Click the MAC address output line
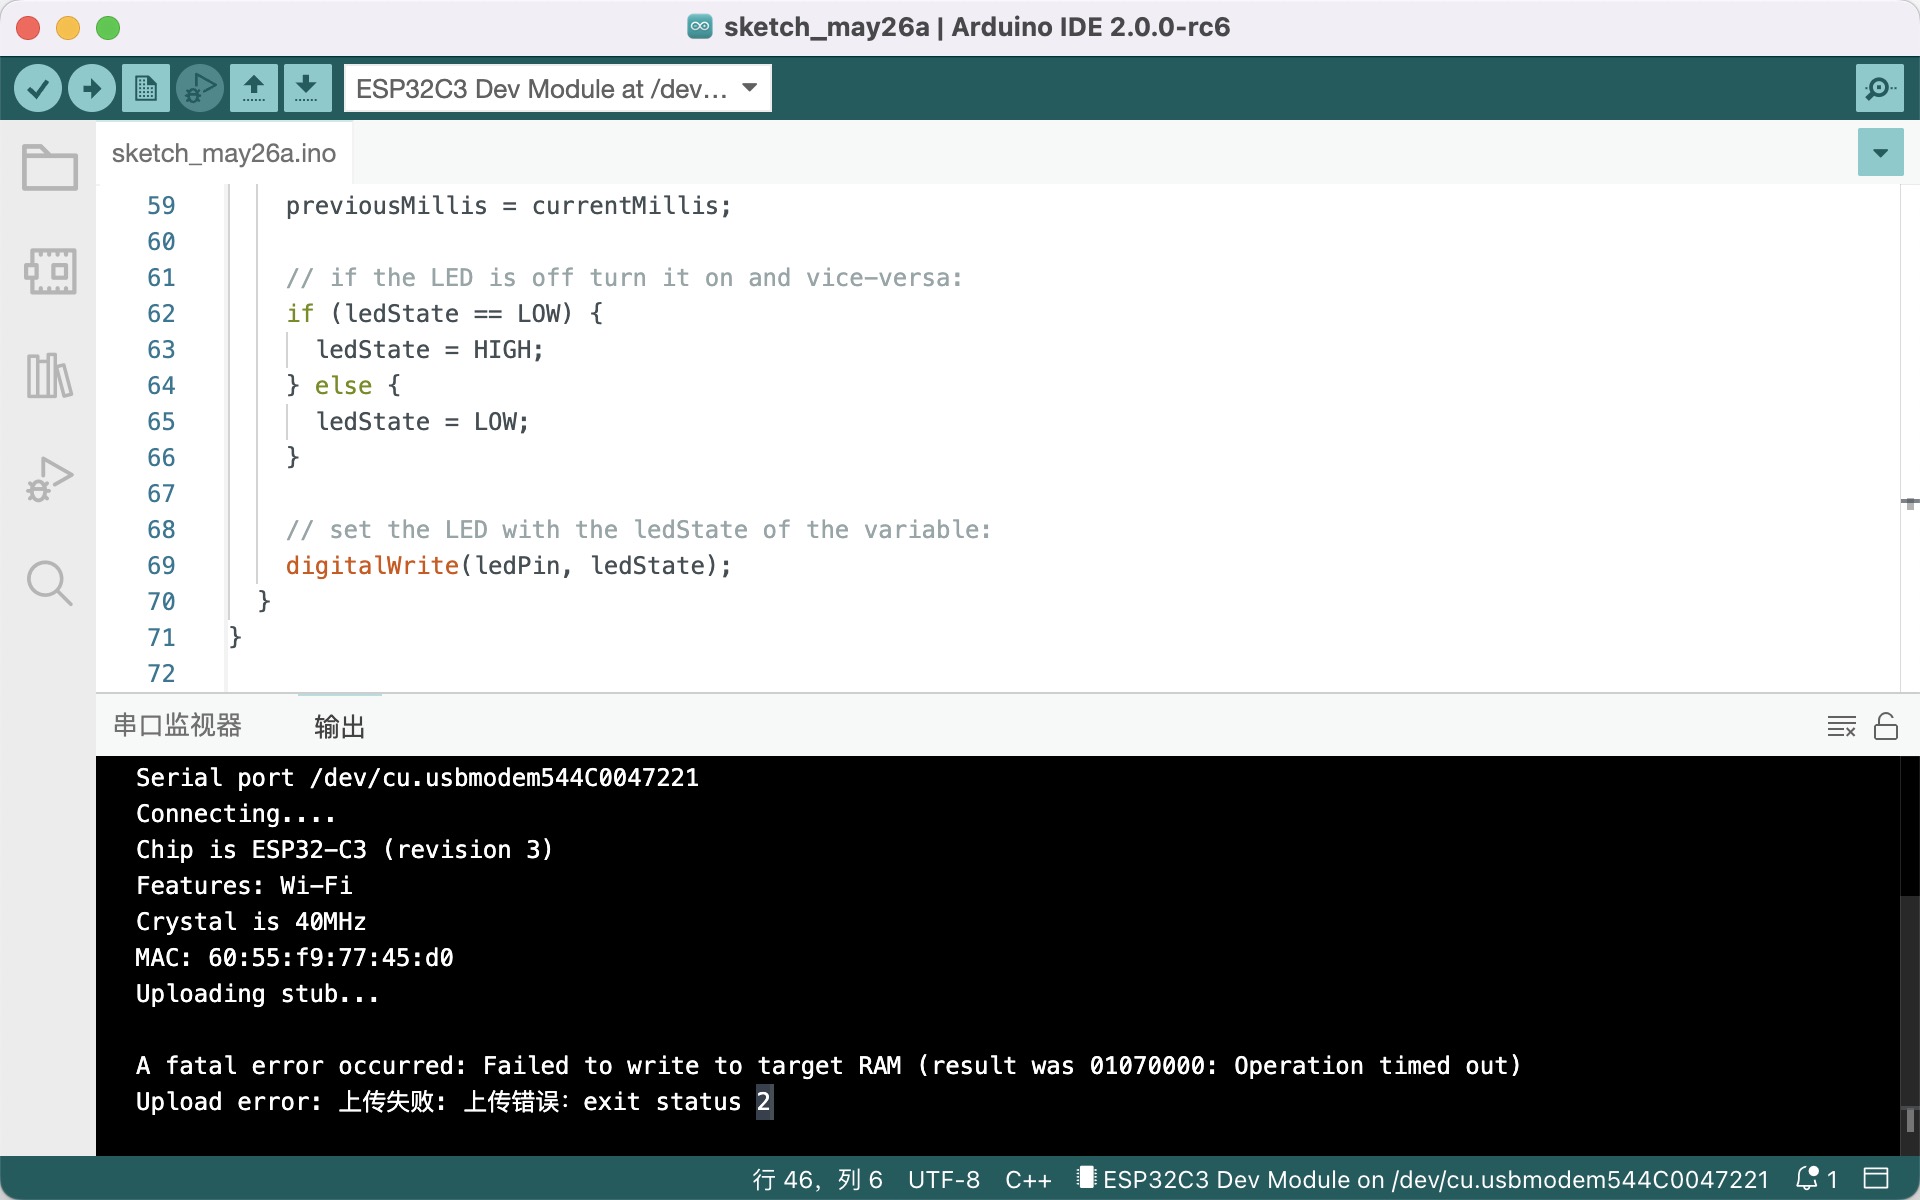Image resolution: width=1920 pixels, height=1200 pixels. [x=294, y=958]
